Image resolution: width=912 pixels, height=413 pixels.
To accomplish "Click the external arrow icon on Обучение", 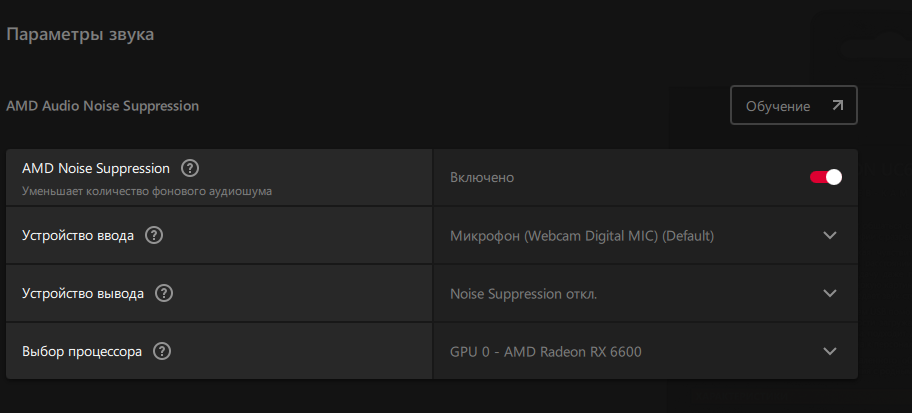I will click(x=837, y=106).
